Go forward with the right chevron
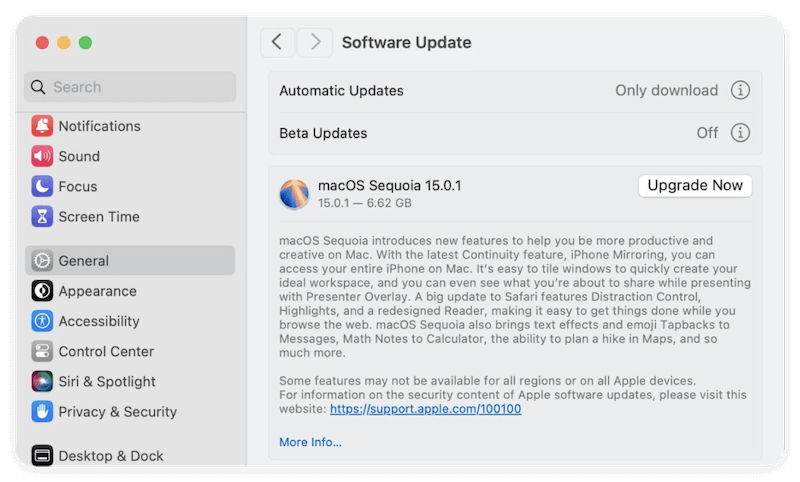This screenshot has height=482, width=800. click(315, 42)
